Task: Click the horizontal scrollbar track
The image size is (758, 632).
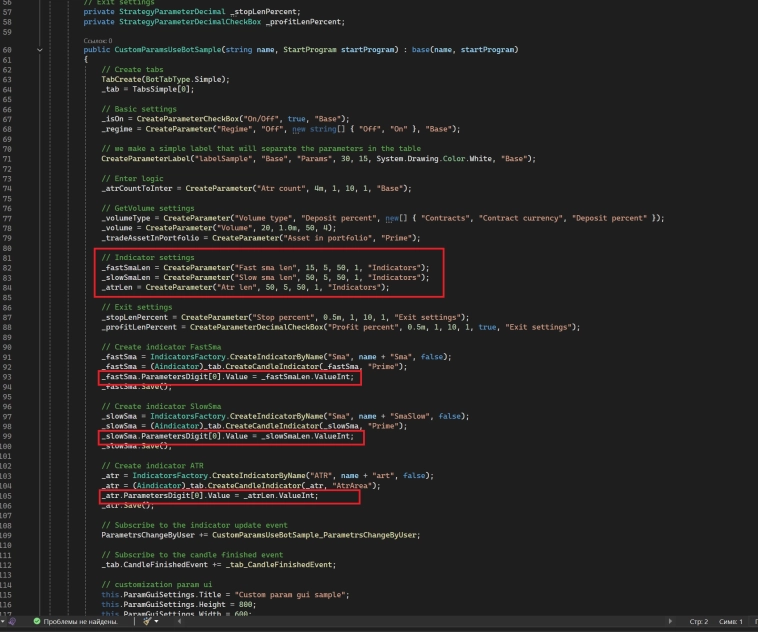Action: pos(400,621)
